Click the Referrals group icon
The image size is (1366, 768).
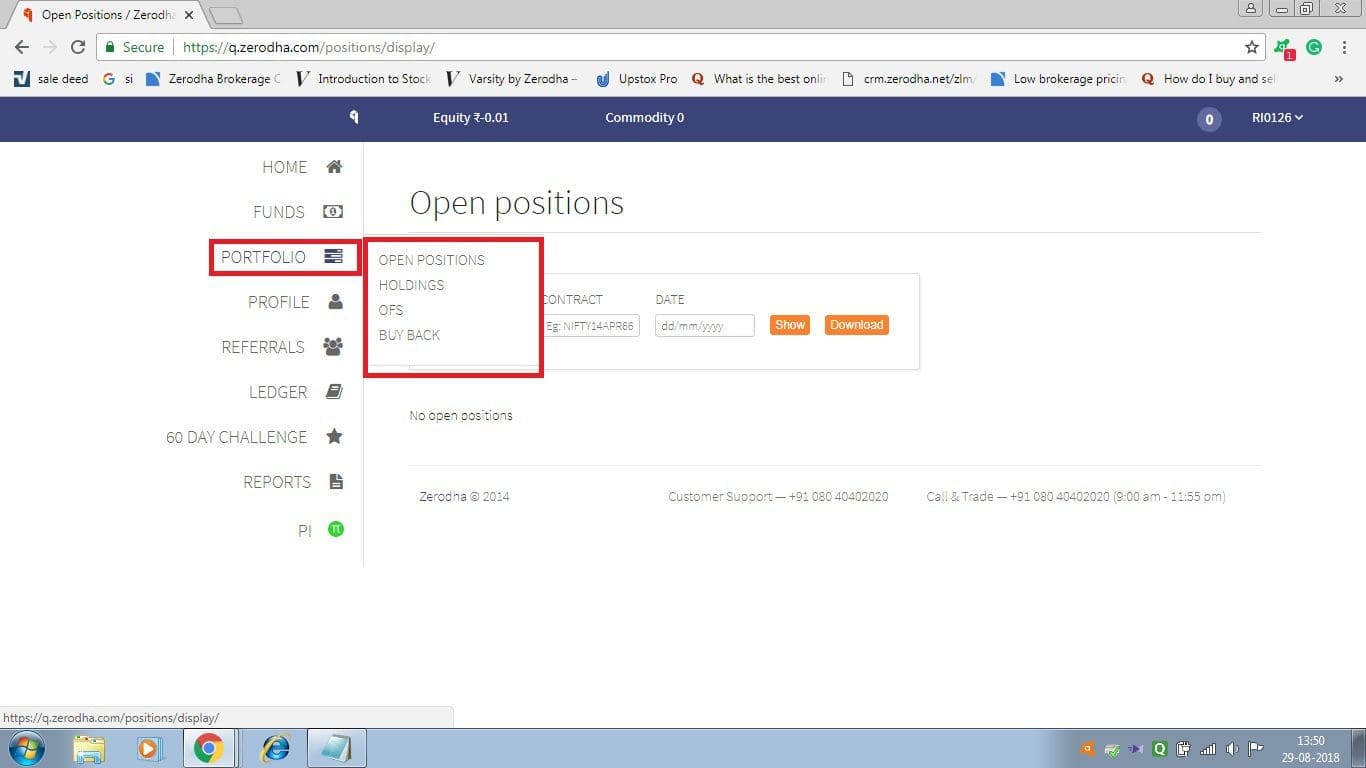coord(333,347)
